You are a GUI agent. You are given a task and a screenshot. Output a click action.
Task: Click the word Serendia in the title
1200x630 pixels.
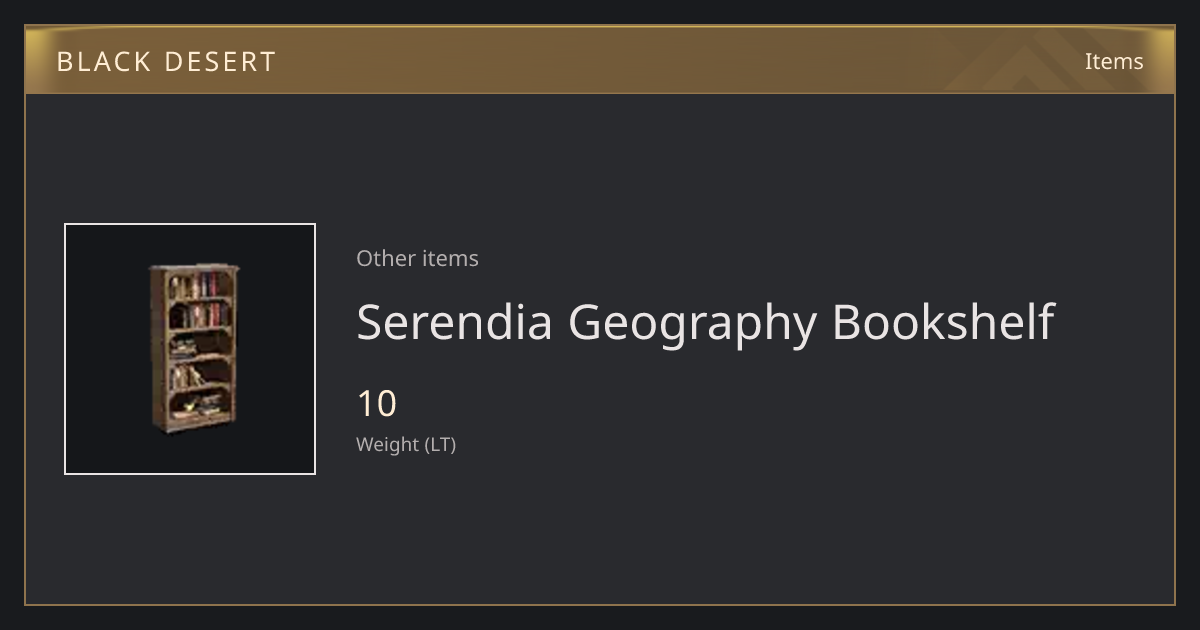(x=454, y=323)
